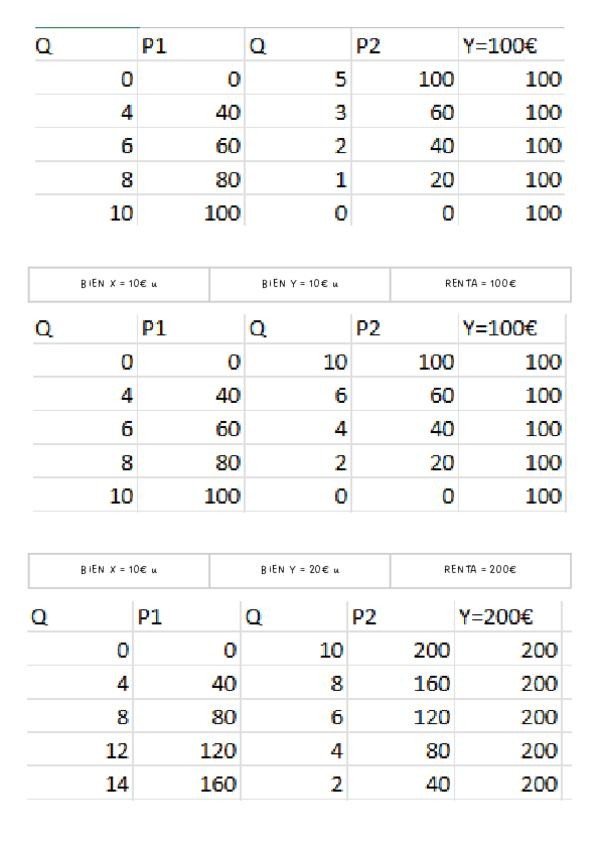Select the RENTA = 200€ box

pos(480,570)
